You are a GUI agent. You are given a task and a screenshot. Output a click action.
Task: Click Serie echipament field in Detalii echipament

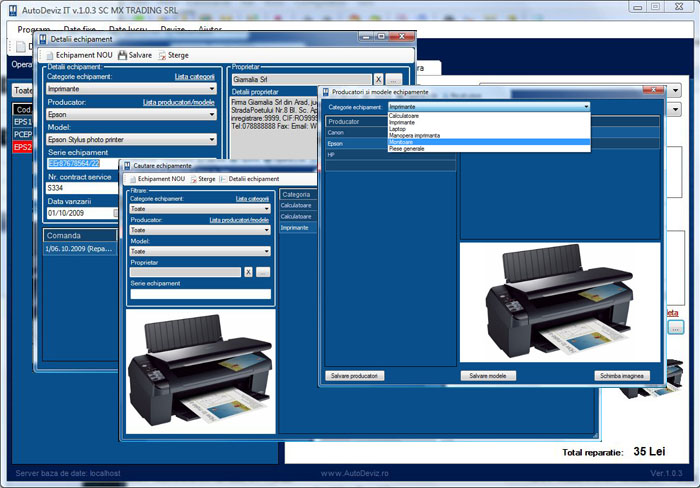pos(83,163)
